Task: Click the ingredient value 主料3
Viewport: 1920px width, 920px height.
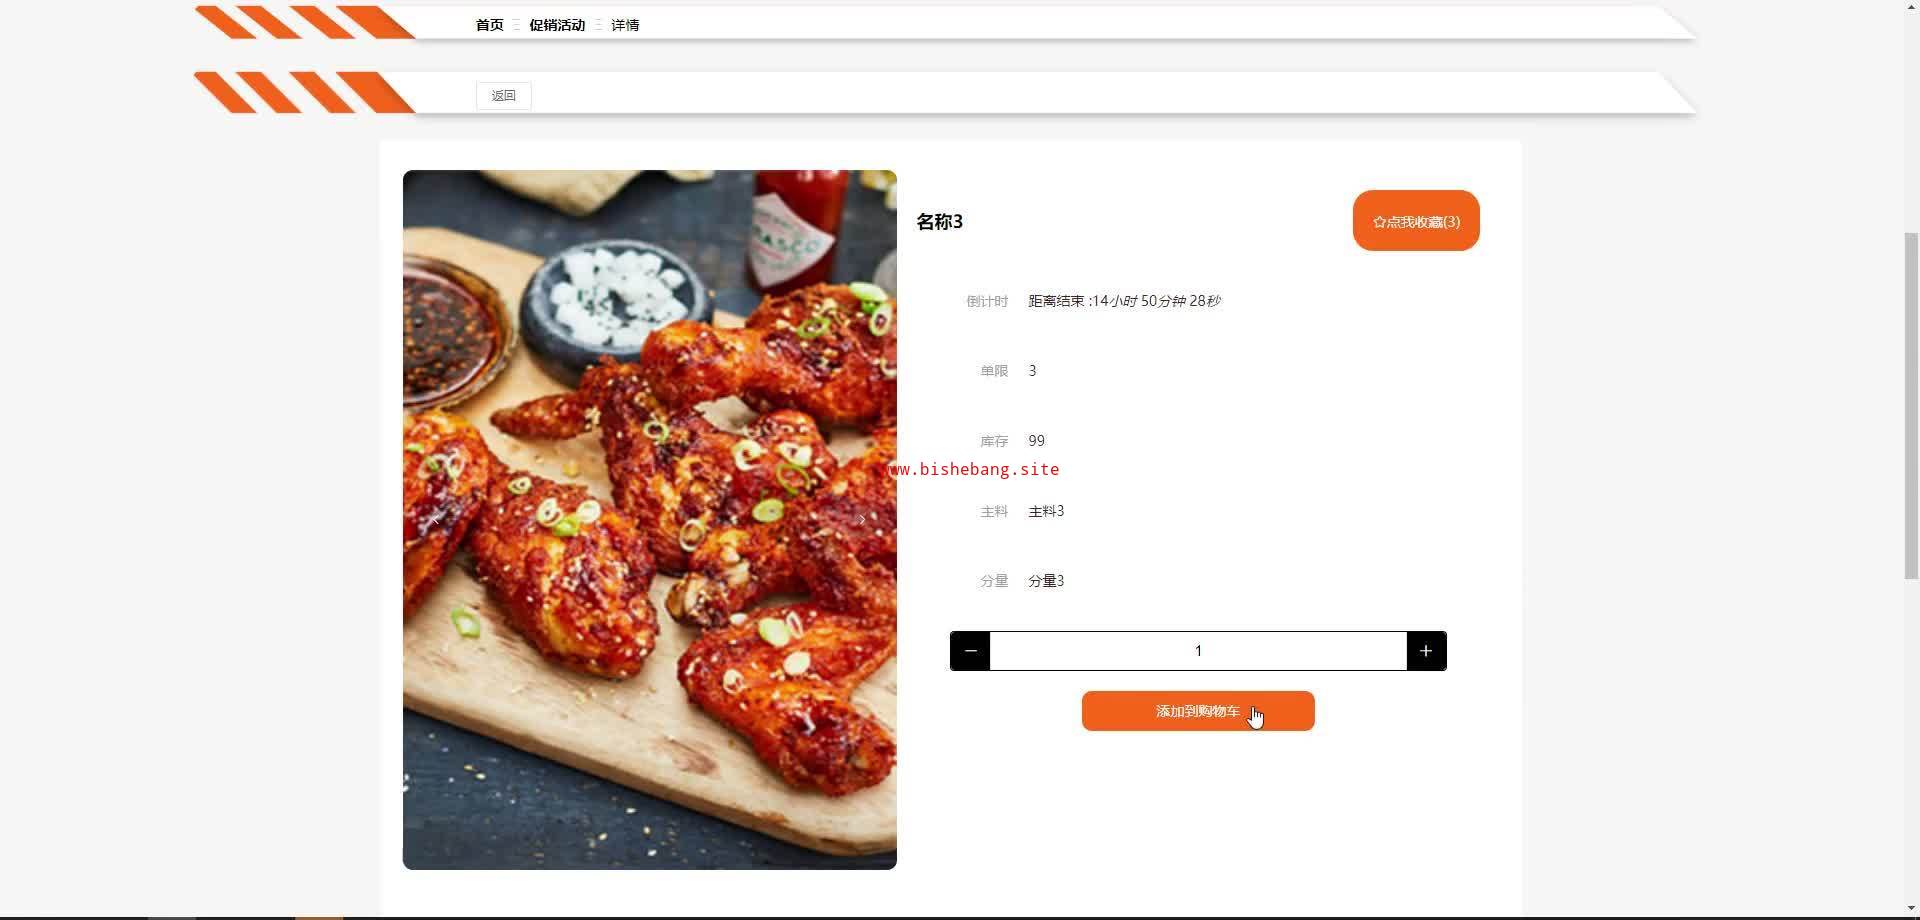Action: [x=1046, y=511]
